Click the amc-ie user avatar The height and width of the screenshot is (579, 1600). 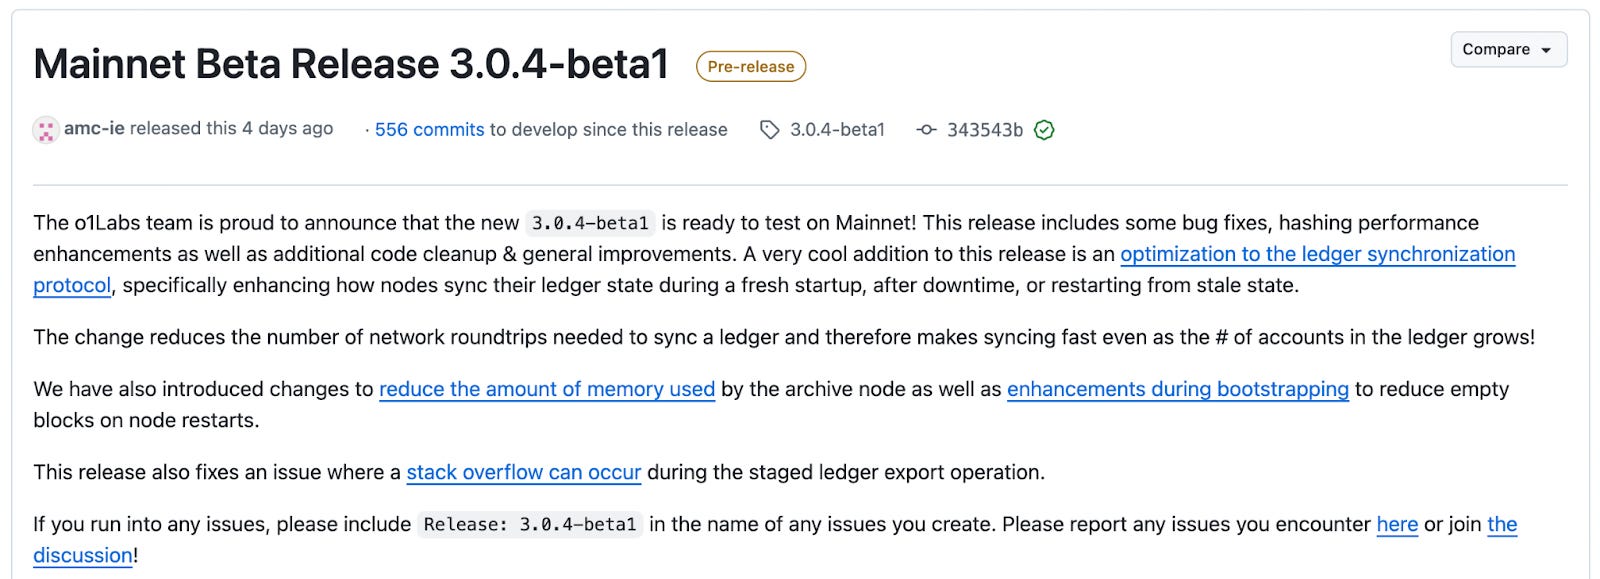(x=46, y=130)
